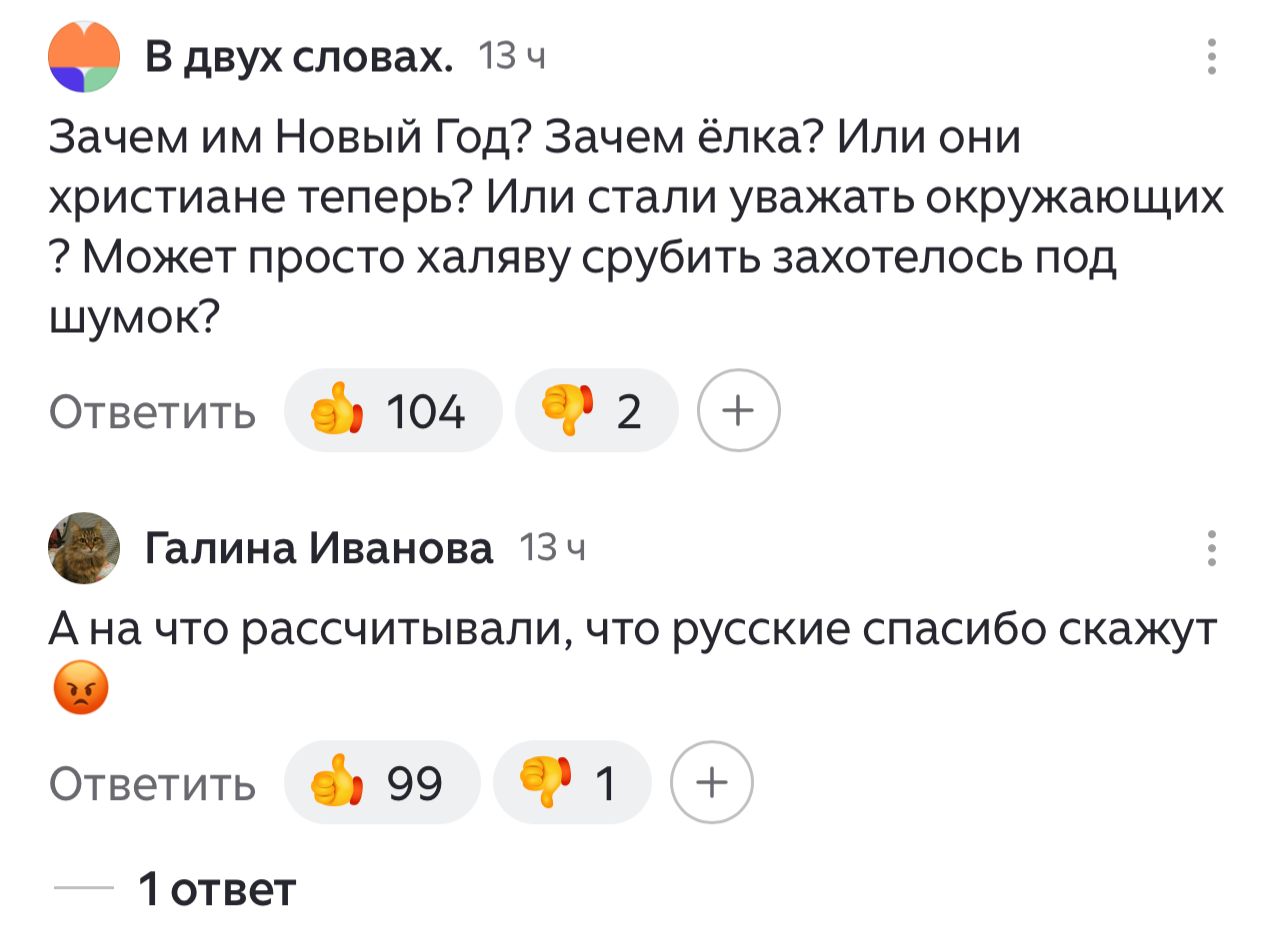Click the angry face emoji

[x=78, y=690]
